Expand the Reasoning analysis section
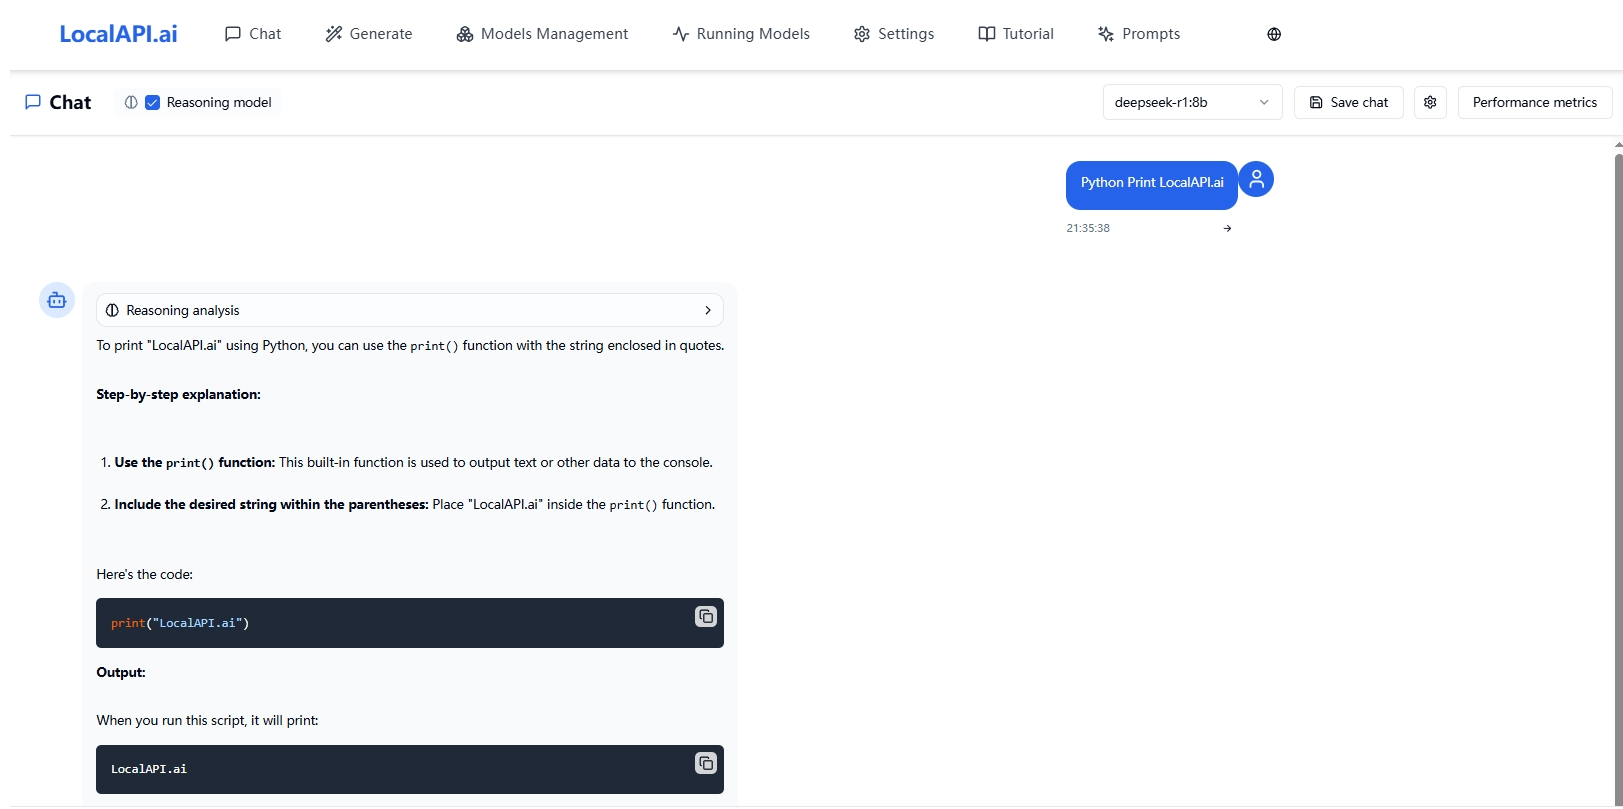Viewport: 1623px width, 809px height. point(410,310)
